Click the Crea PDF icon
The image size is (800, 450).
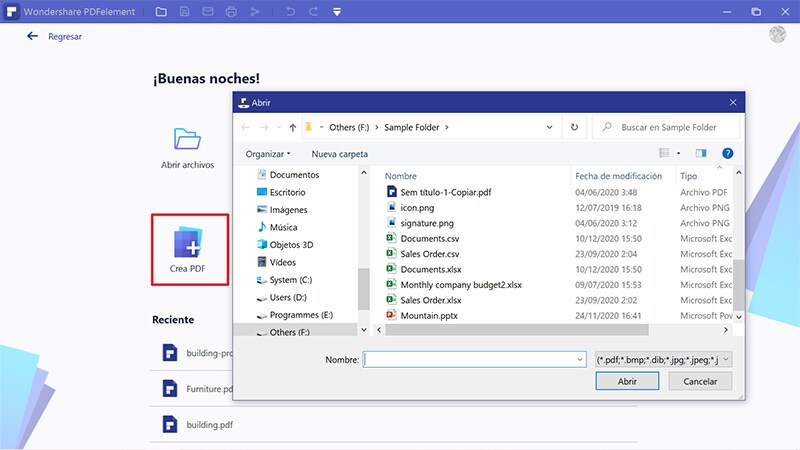pyautogui.click(x=189, y=244)
